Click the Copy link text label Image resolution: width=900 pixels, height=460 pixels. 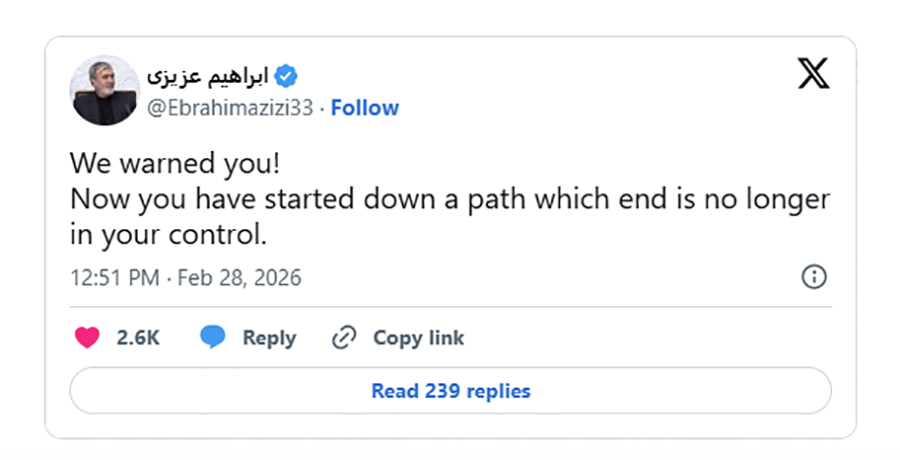point(418,338)
